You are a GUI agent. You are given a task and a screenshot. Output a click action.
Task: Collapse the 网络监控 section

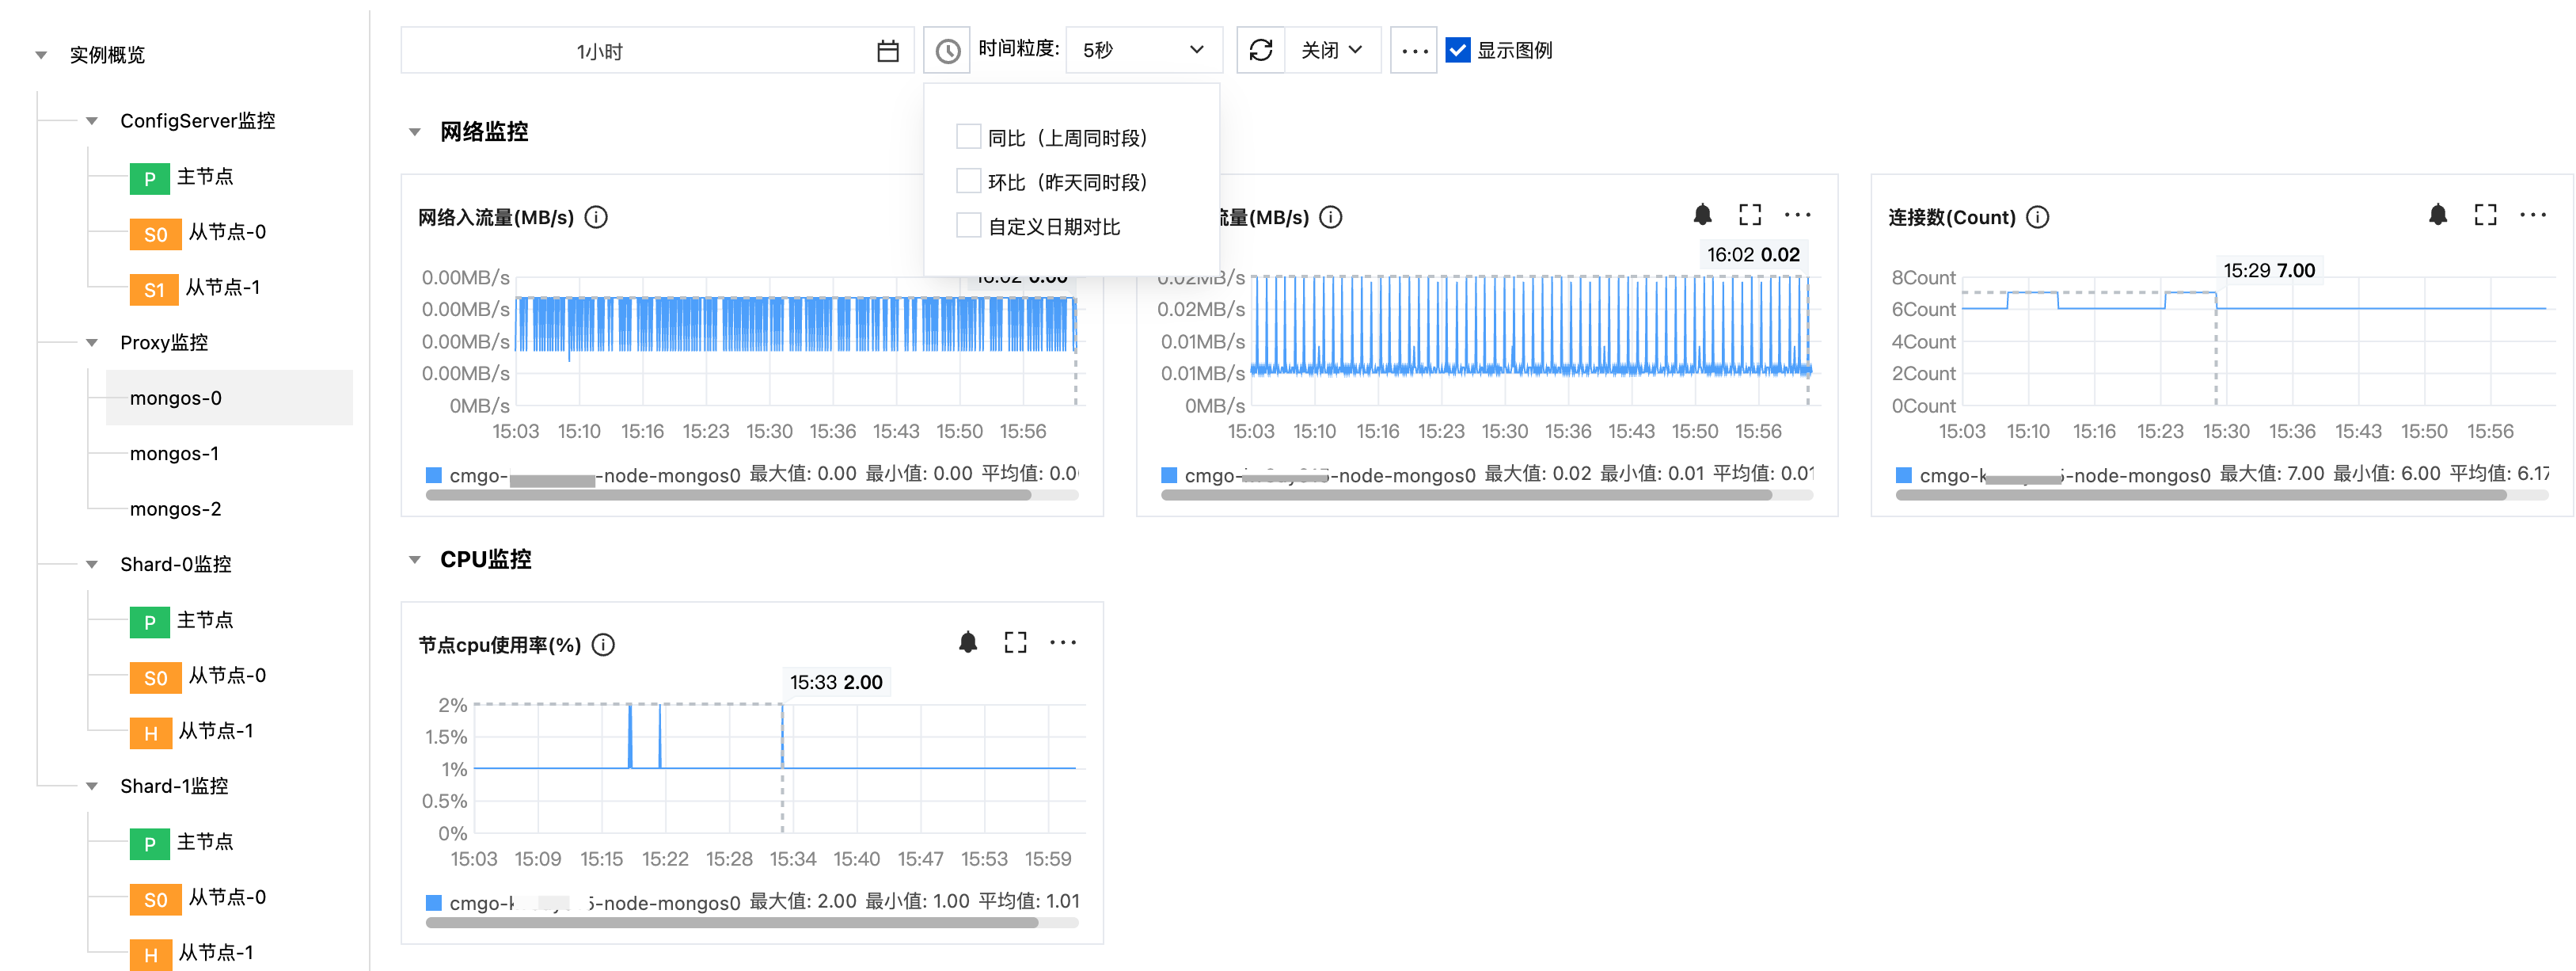[x=415, y=132]
